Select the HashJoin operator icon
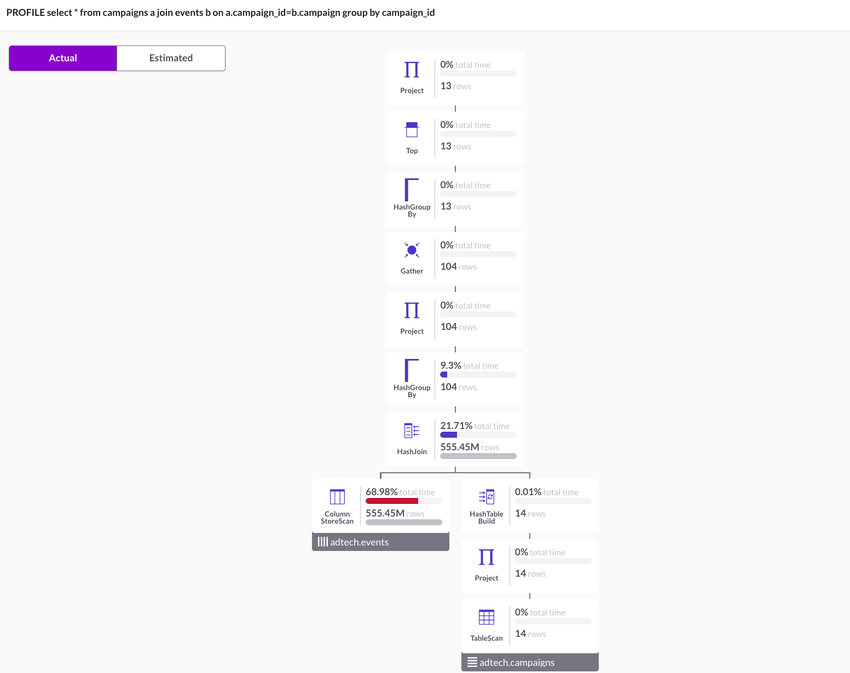This screenshot has height=673, width=850. tap(411, 431)
